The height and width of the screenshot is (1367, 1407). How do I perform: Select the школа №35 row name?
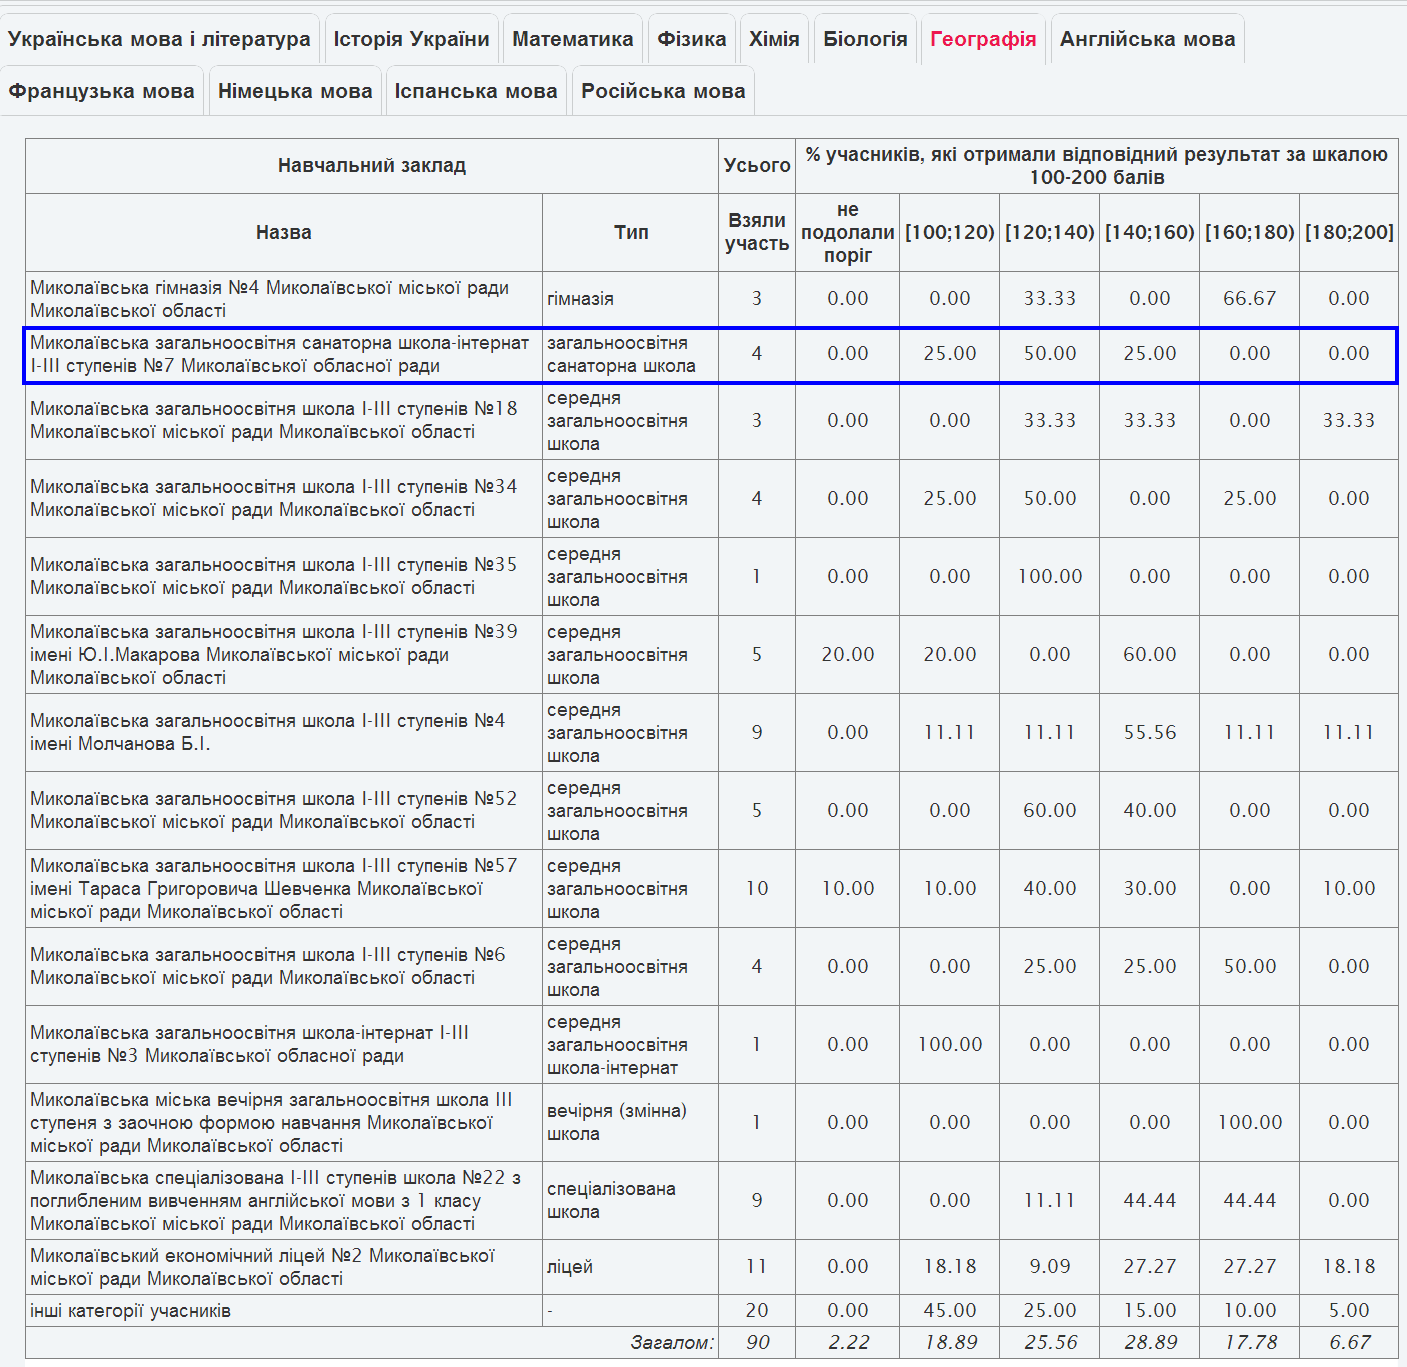[274, 577]
